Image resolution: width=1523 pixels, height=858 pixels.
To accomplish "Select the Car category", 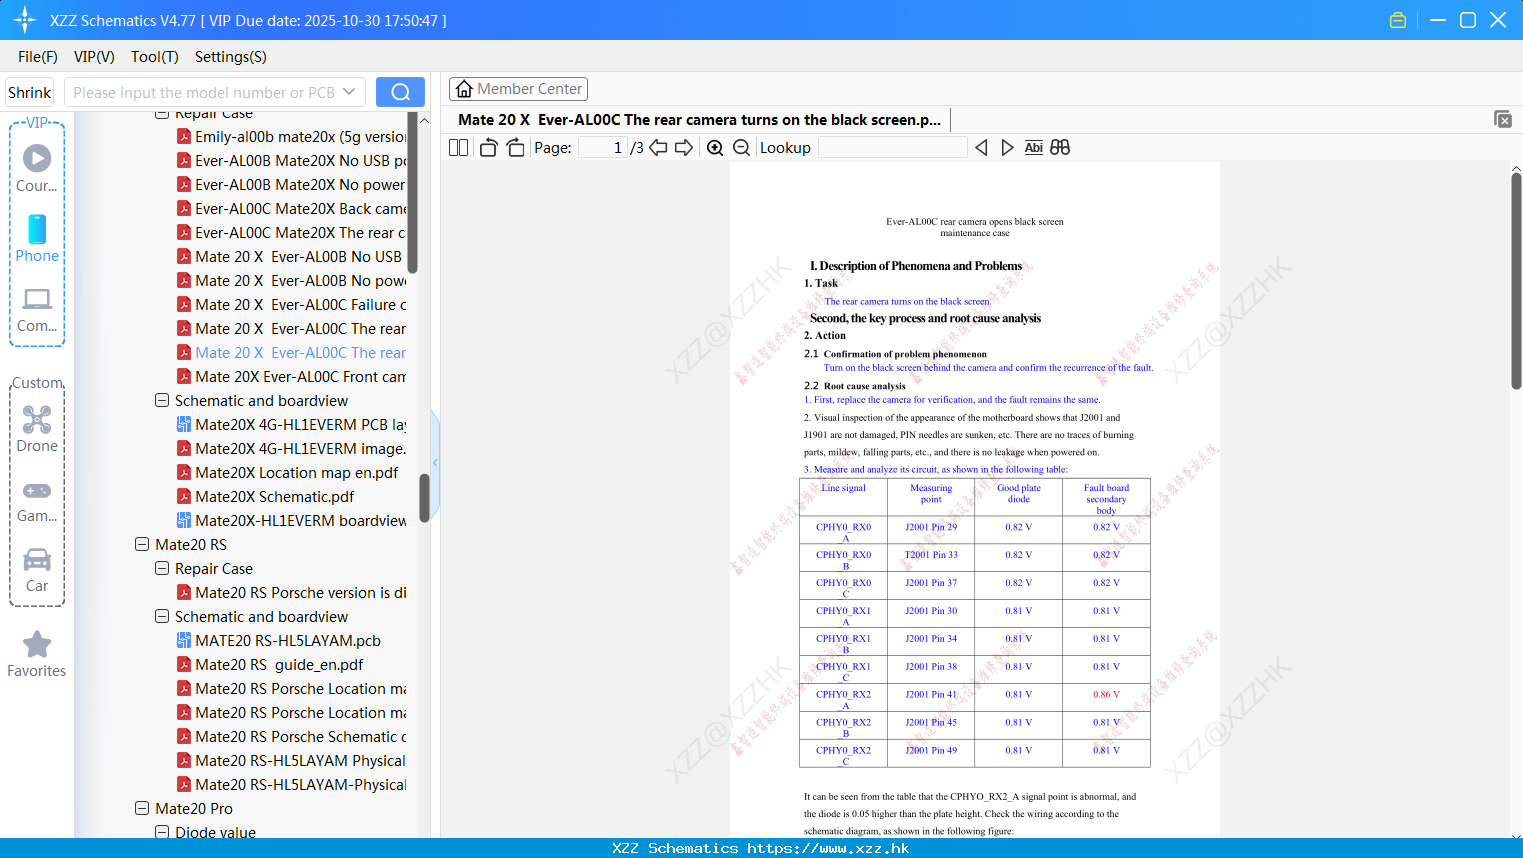I will click(37, 570).
